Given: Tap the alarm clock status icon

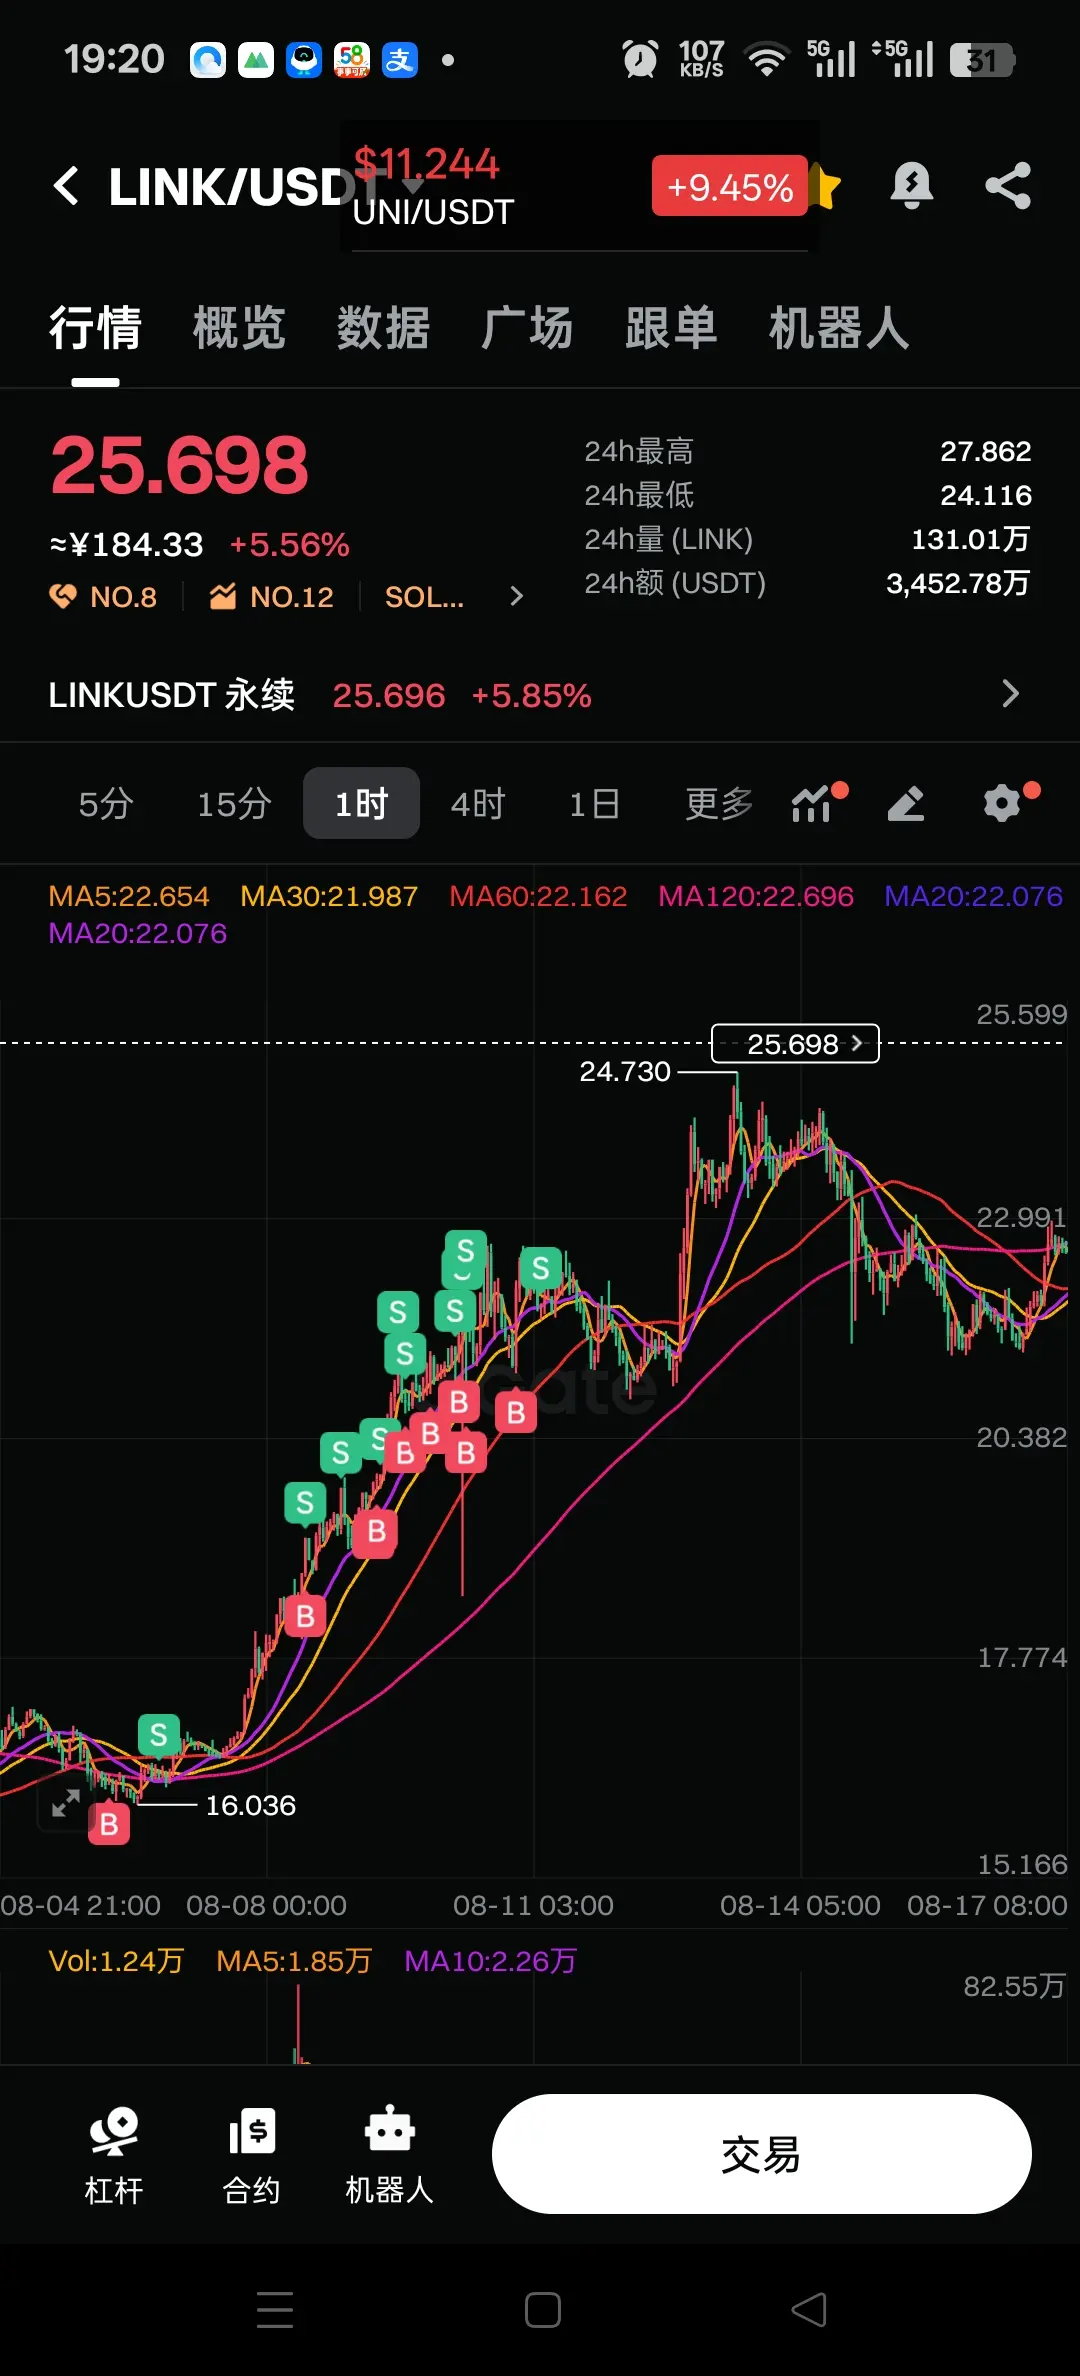Looking at the screenshot, I should [640, 60].
